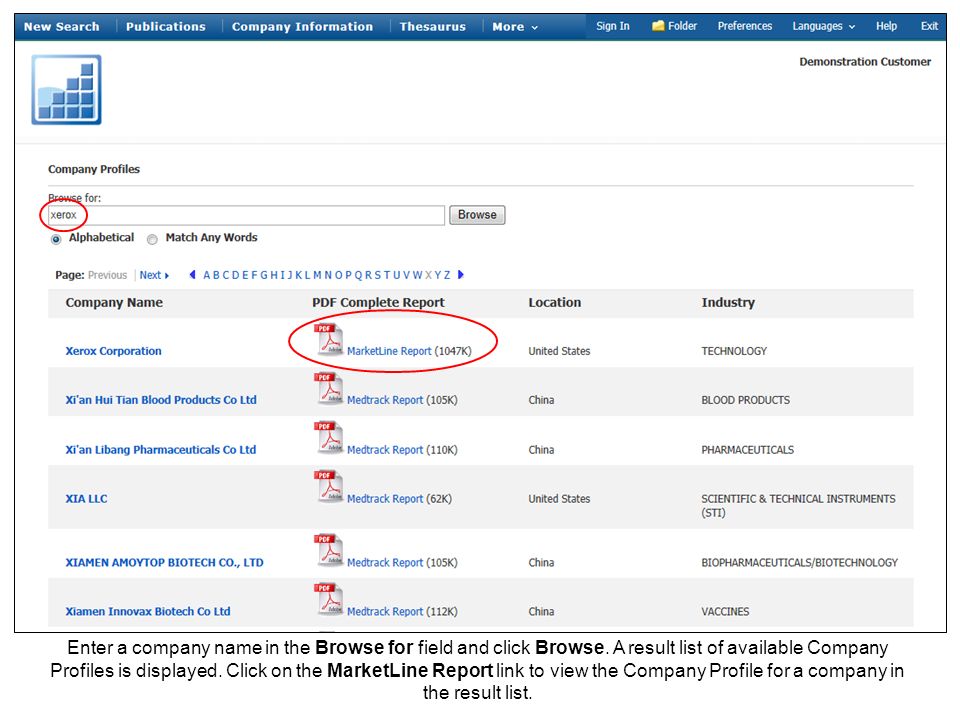The width and height of the screenshot is (960, 720).
Task: Jump to letter A in alphabet index
Action: (x=207, y=275)
